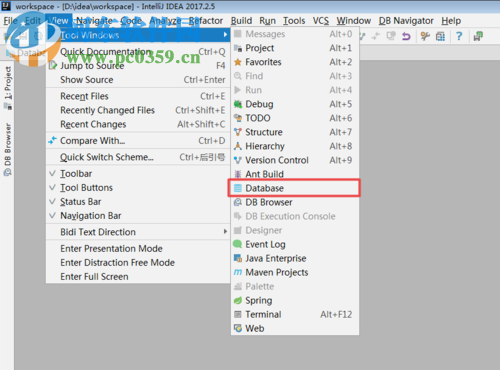
Task: Select Ant Build in the submenu
Action: pyautogui.click(x=295, y=174)
